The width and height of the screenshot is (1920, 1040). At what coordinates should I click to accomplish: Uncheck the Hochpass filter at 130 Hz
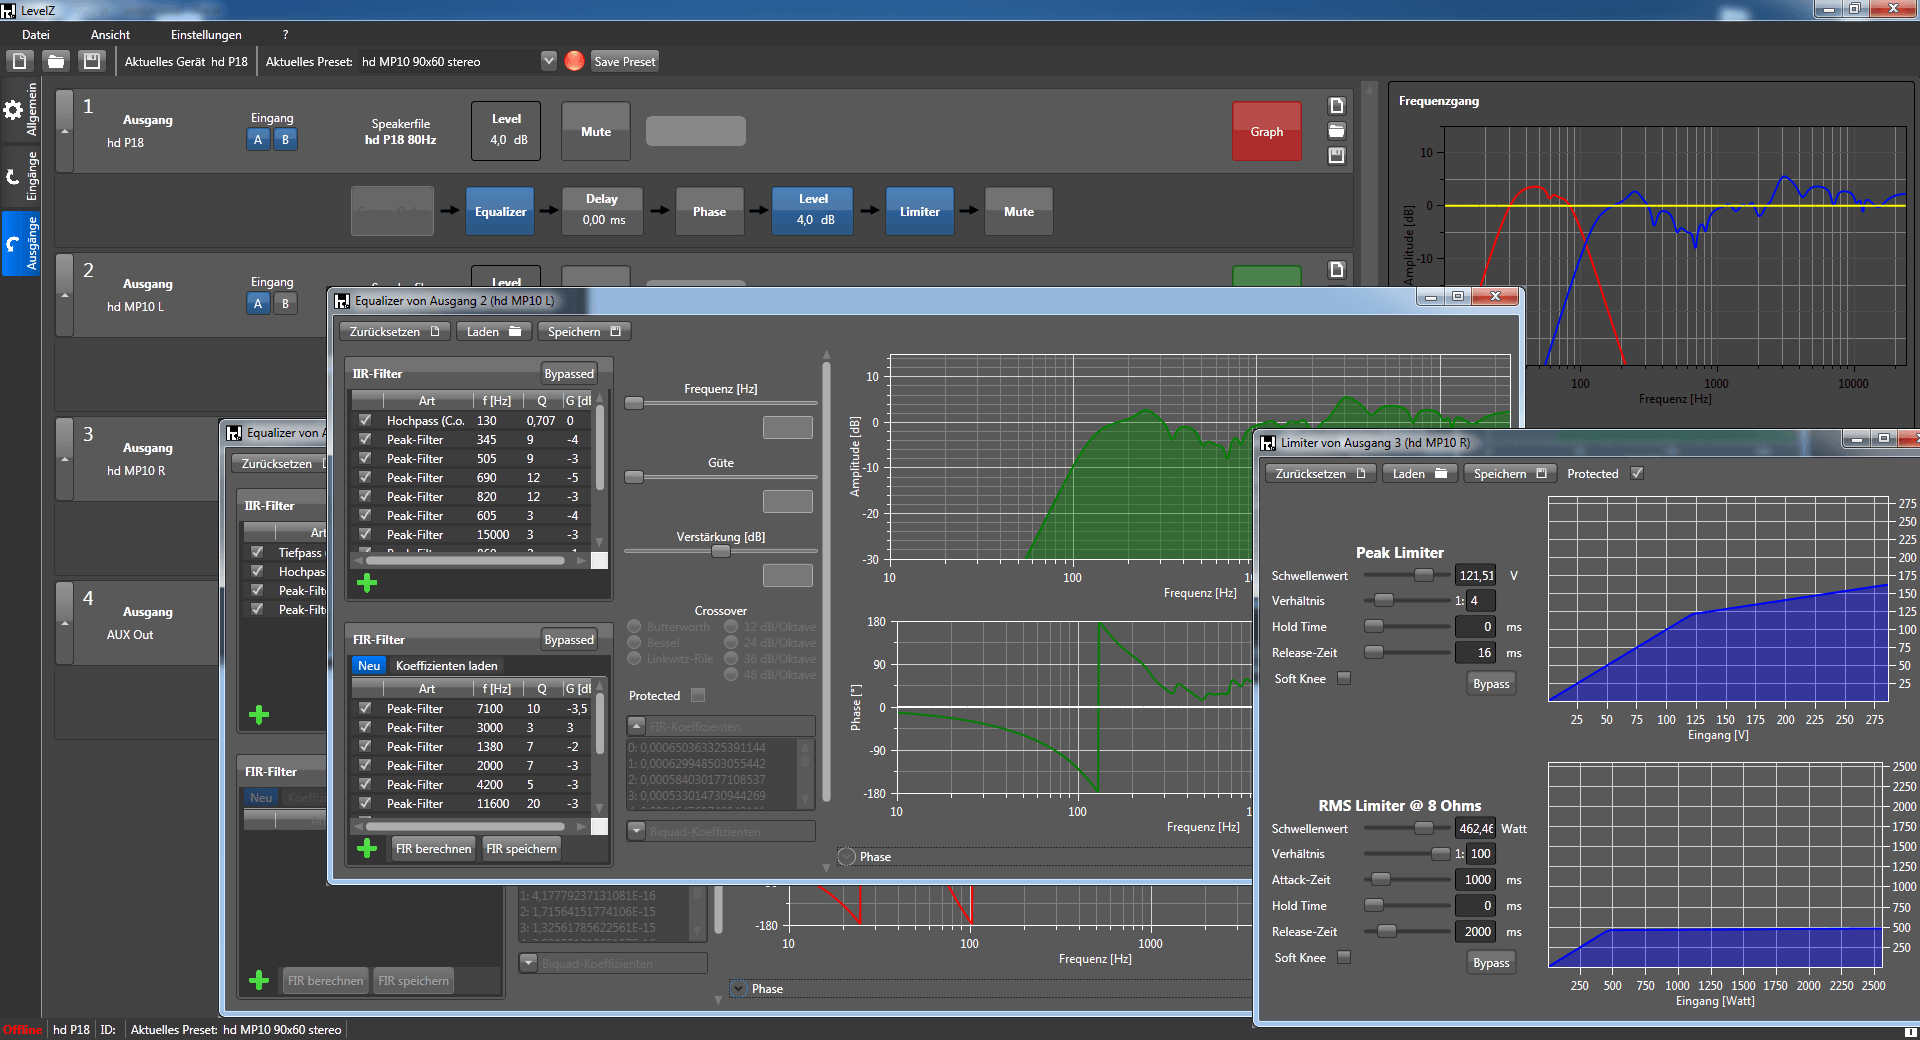pos(365,421)
